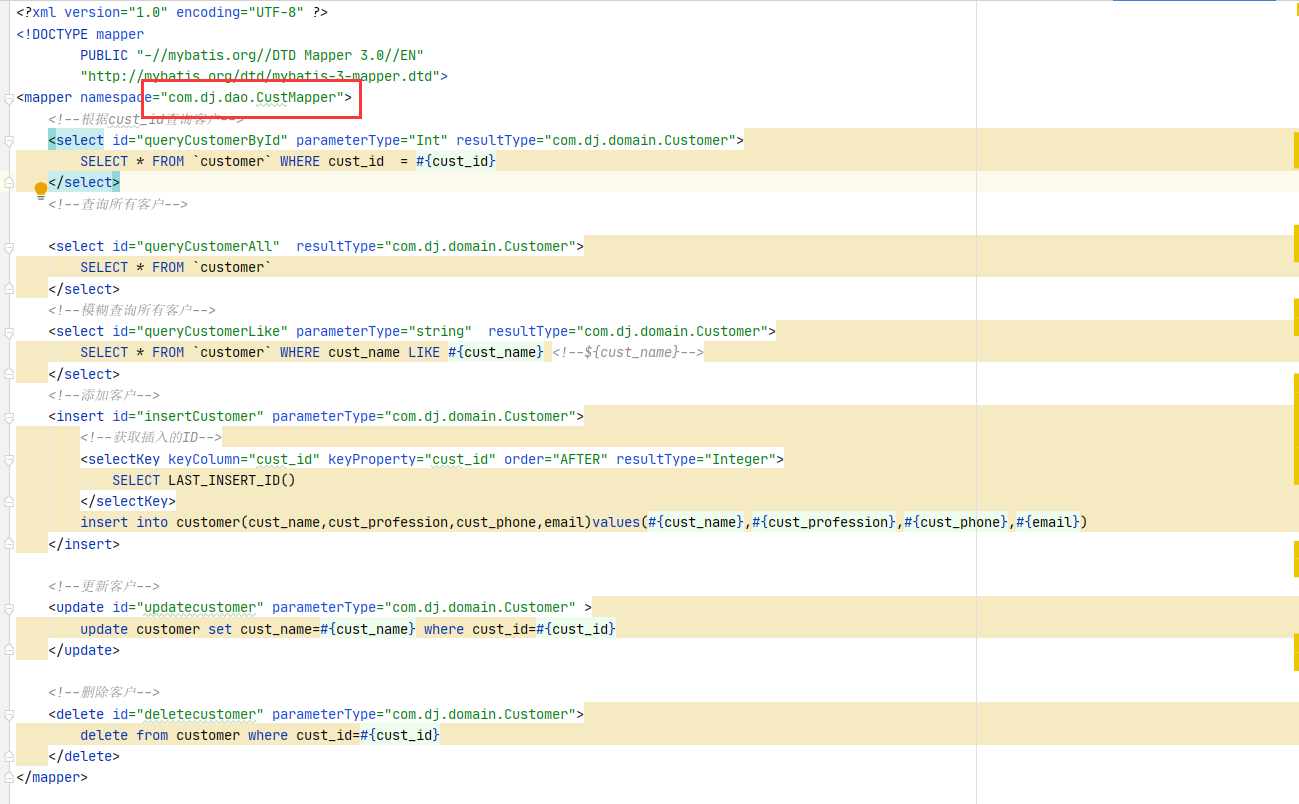The image size is (1299, 804).
Task: Collapse the queryCustomerLike select block
Action: (8, 331)
